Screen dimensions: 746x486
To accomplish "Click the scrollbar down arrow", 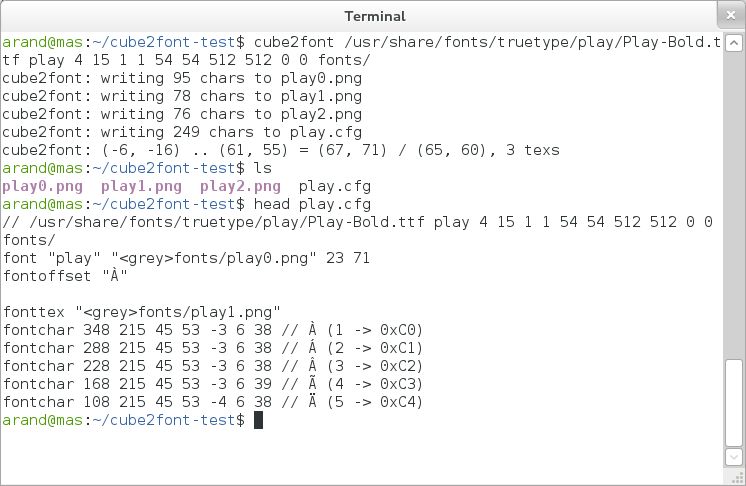I will click(734, 457).
